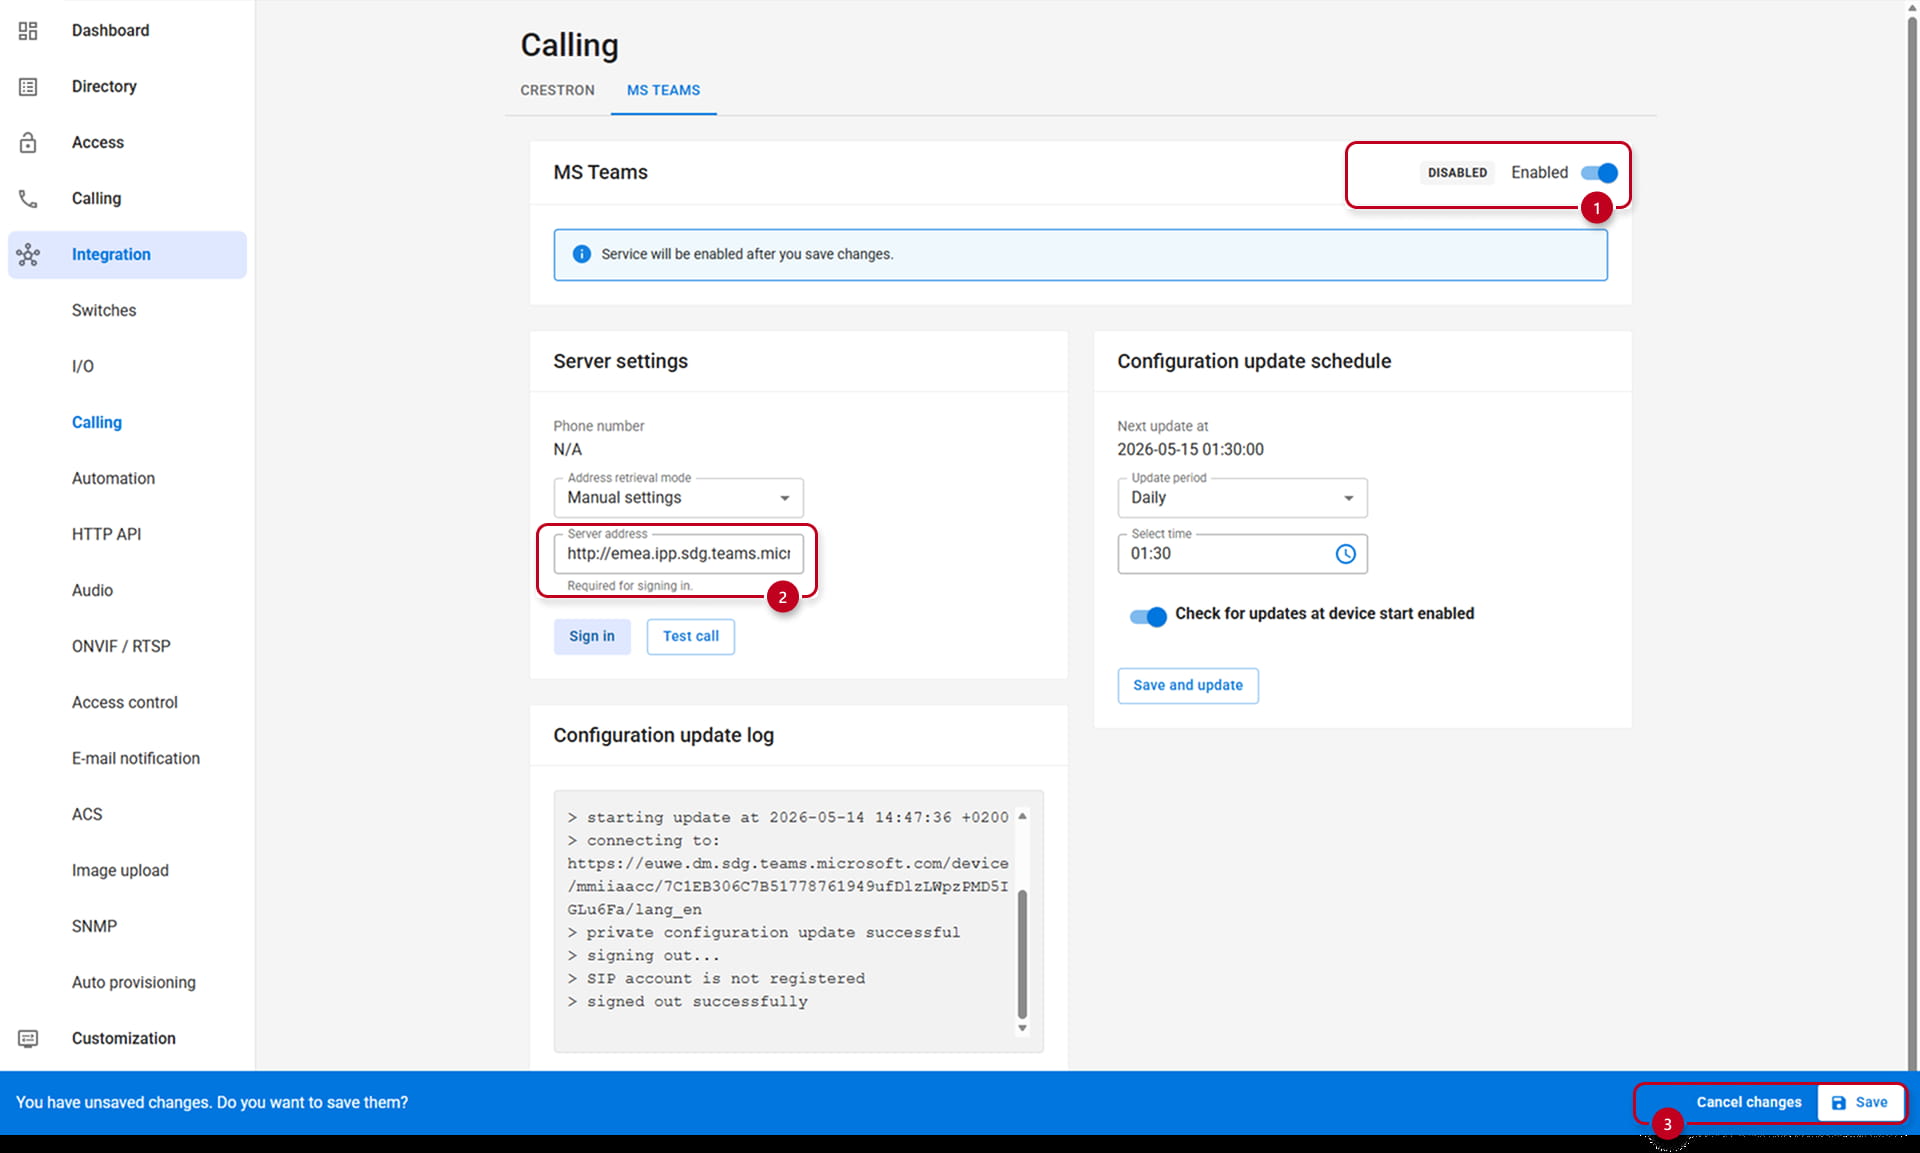Viewport: 1920px width, 1153px height.
Task: Click the Test call button
Action: pyautogui.click(x=691, y=637)
